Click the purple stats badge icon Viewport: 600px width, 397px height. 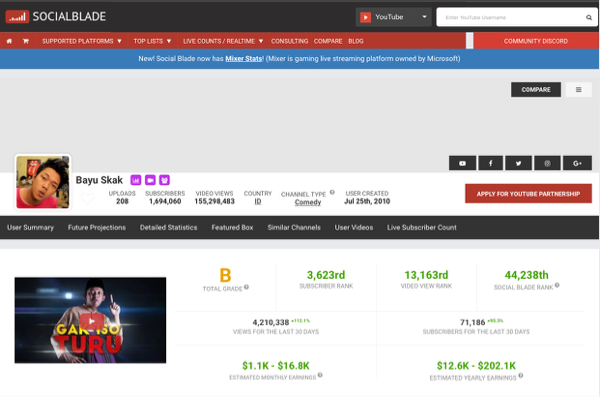click(136, 180)
